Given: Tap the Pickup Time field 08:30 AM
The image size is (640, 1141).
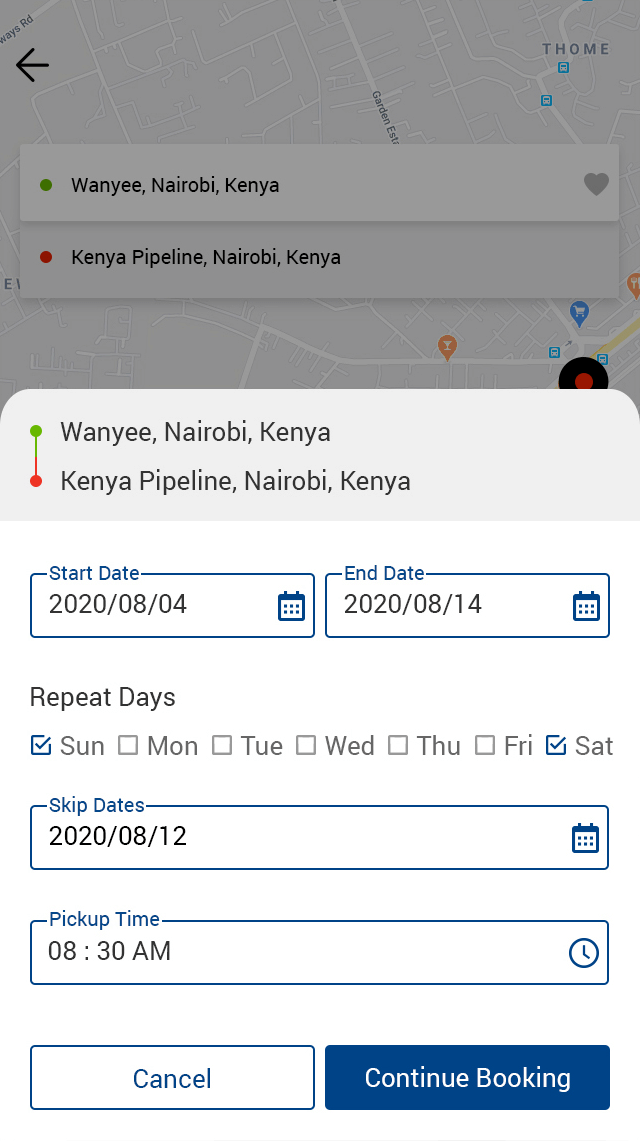Looking at the screenshot, I should [290, 952].
